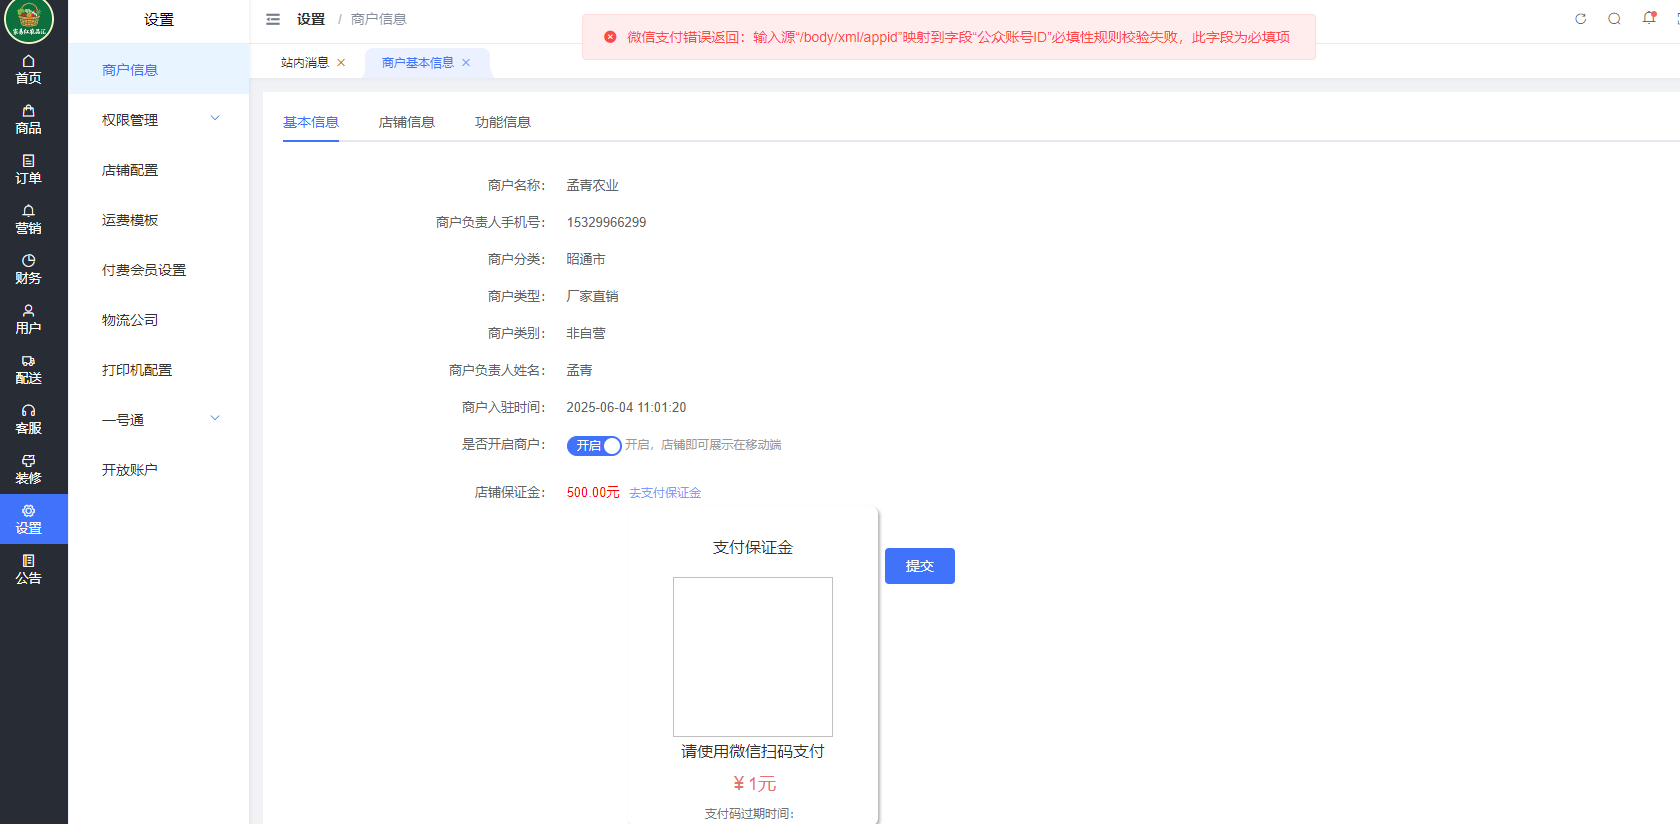Screen dimensions: 1680x824
Task: Open the 用户 users sidebar icon
Action: coord(28,319)
